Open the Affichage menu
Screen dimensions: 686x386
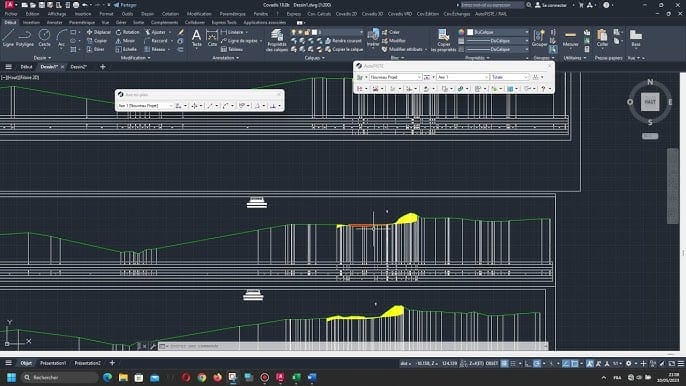(x=57, y=14)
